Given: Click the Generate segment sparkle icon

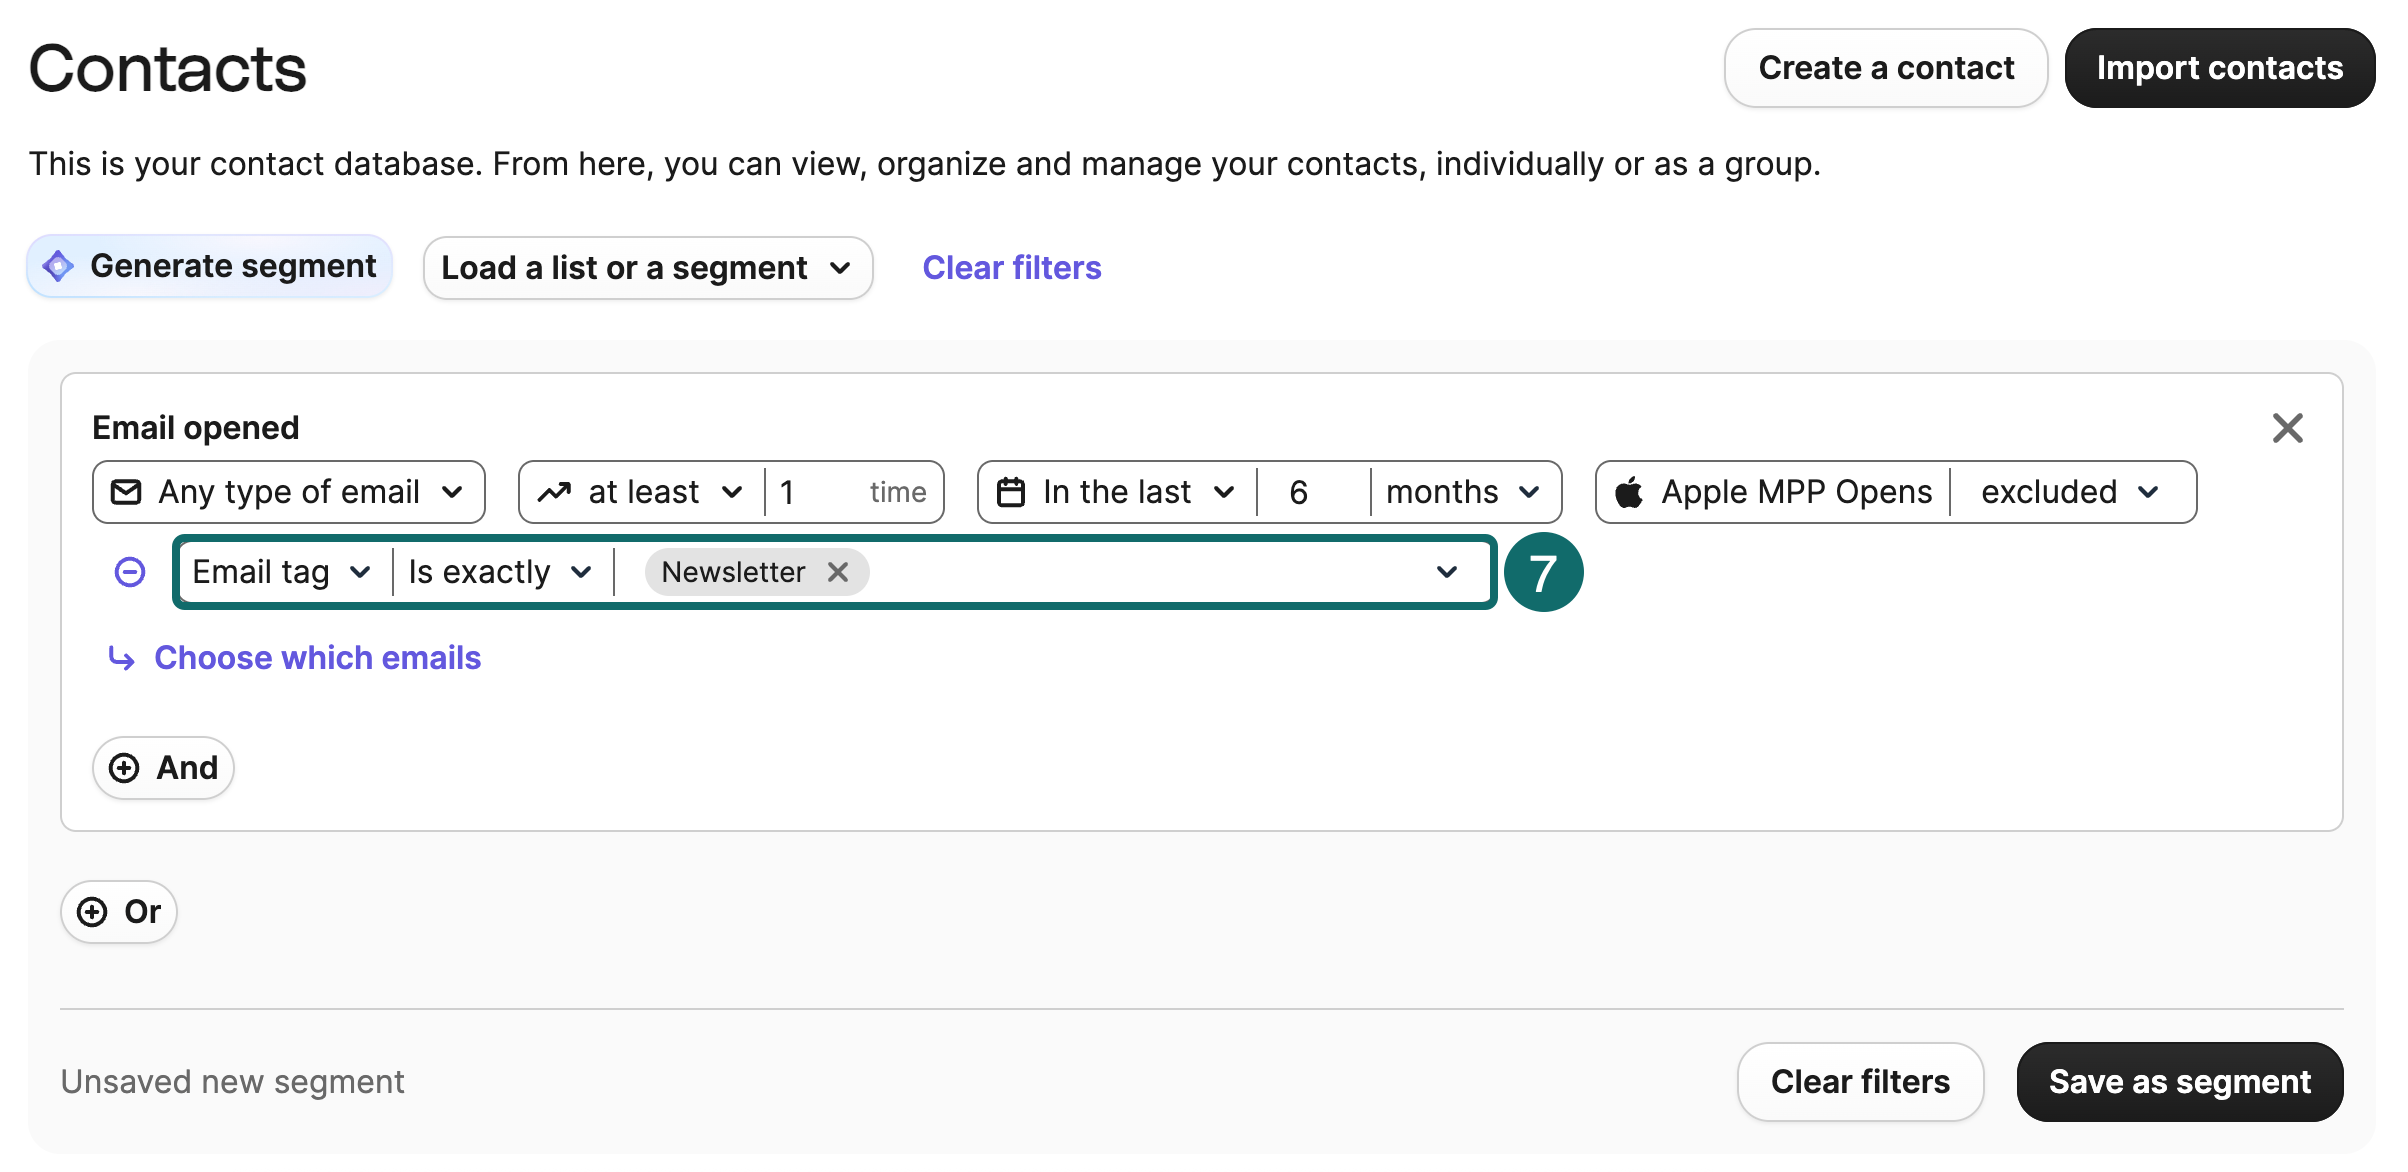Looking at the screenshot, I should [58, 266].
